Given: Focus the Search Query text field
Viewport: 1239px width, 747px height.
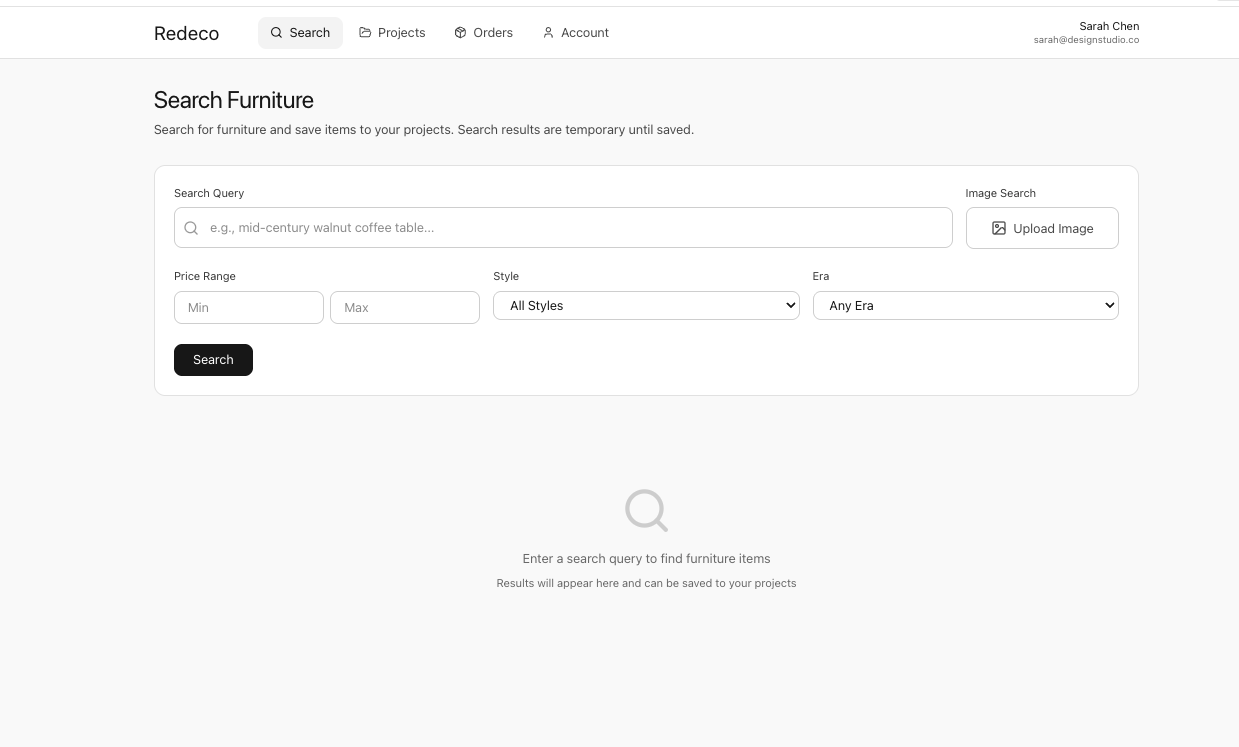Looking at the screenshot, I should click(x=575, y=228).
